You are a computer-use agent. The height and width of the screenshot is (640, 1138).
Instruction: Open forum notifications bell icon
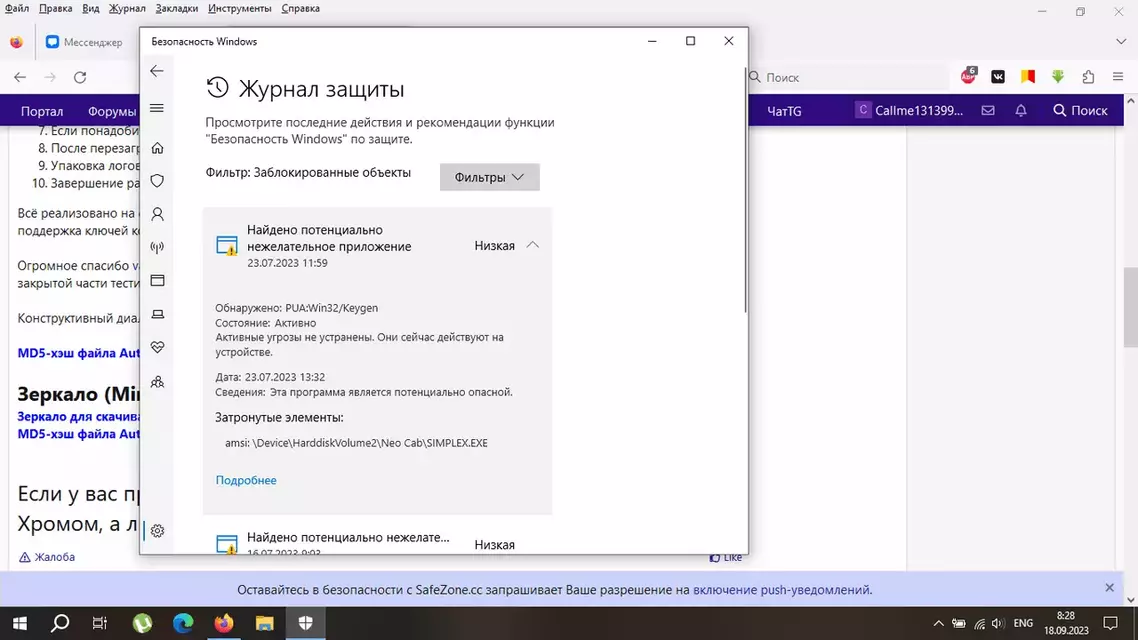[1020, 110]
